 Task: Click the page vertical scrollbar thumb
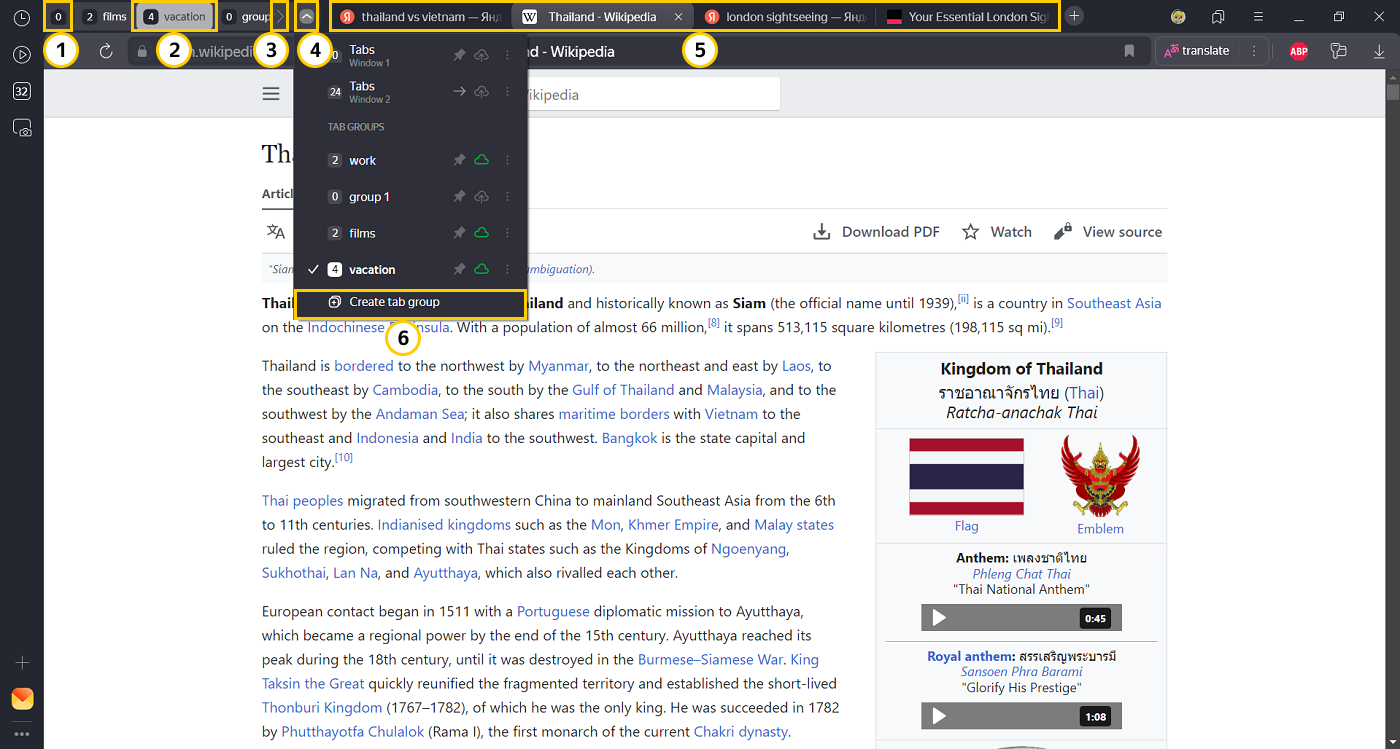click(1392, 92)
